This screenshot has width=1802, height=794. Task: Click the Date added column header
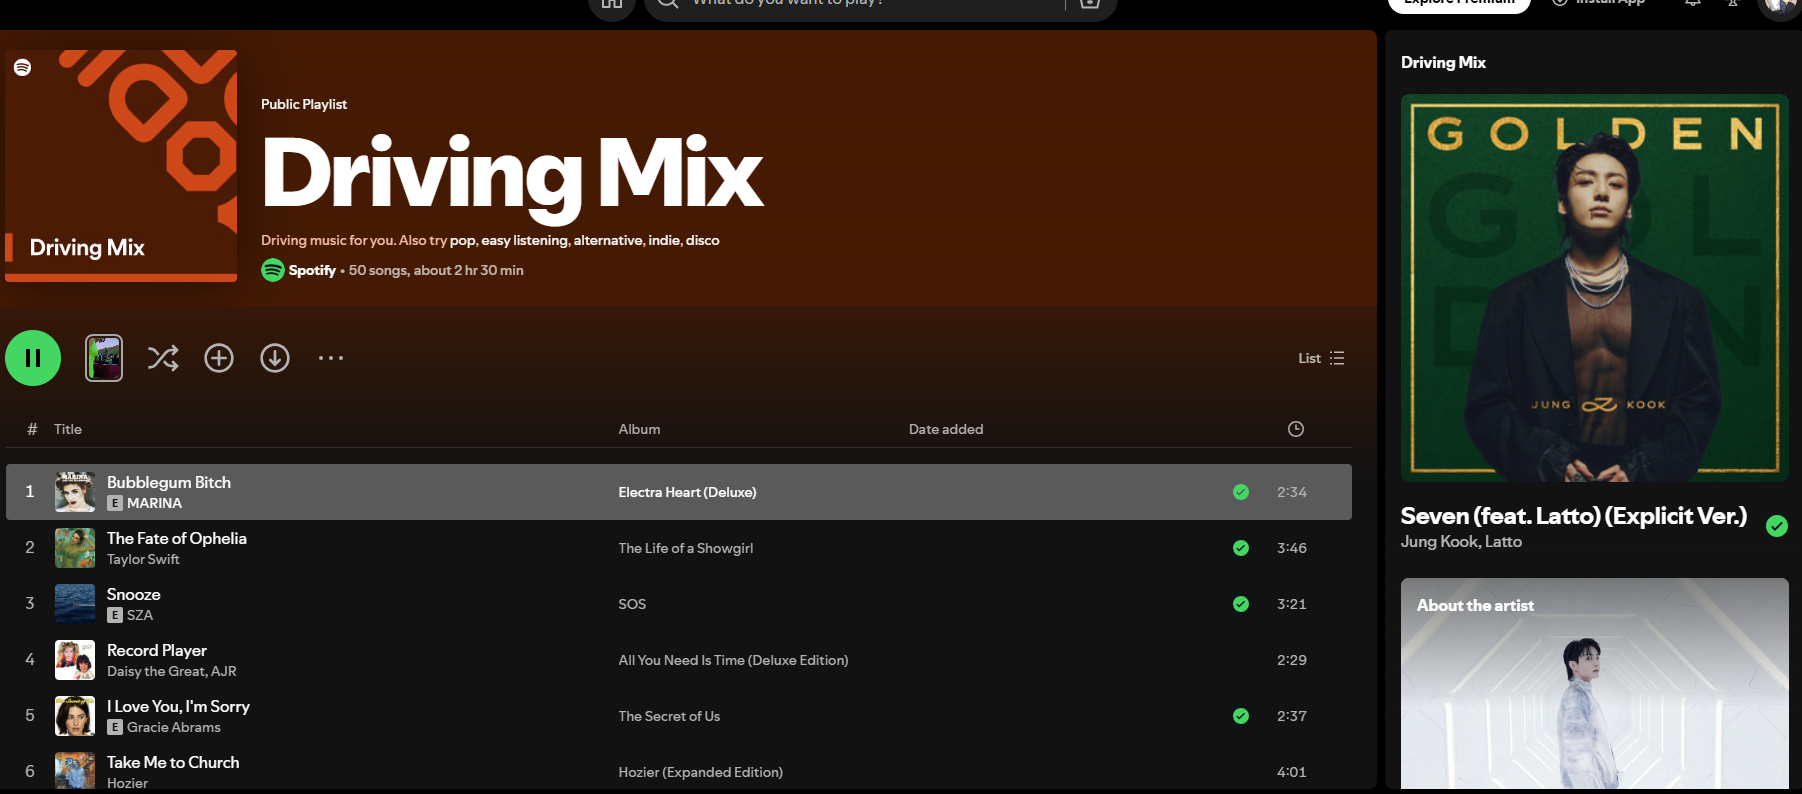(946, 429)
